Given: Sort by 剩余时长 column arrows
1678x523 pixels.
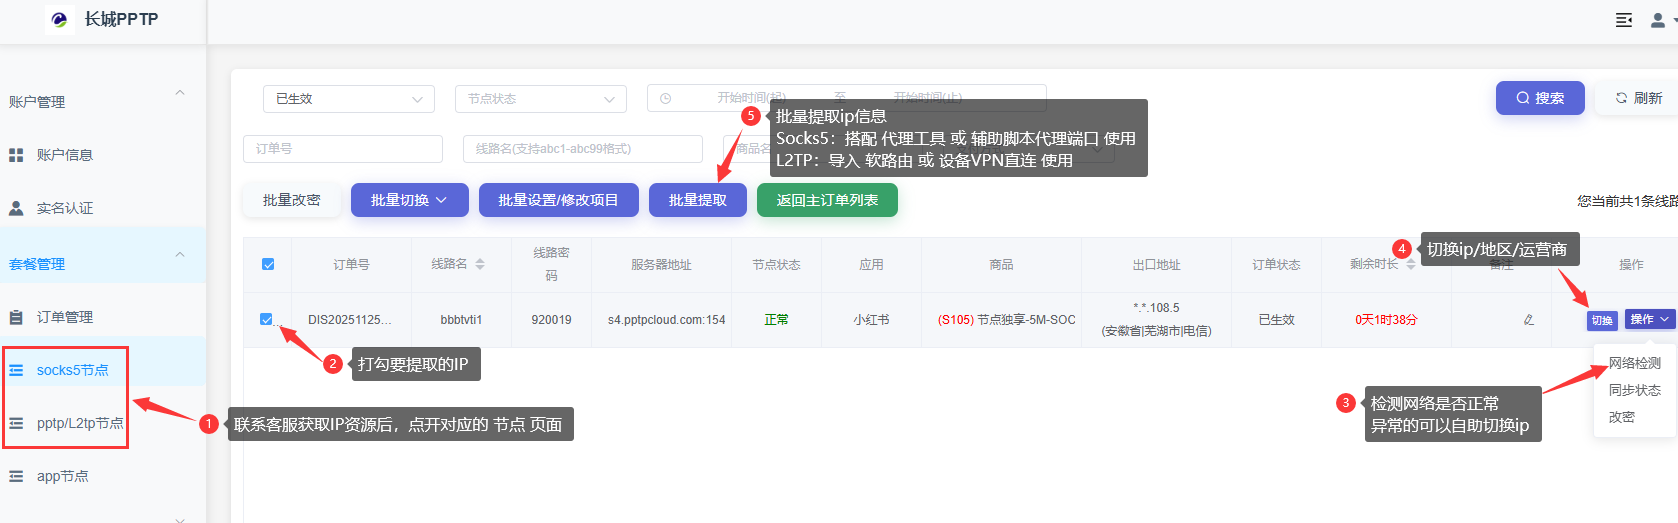Looking at the screenshot, I should click(x=1410, y=264).
